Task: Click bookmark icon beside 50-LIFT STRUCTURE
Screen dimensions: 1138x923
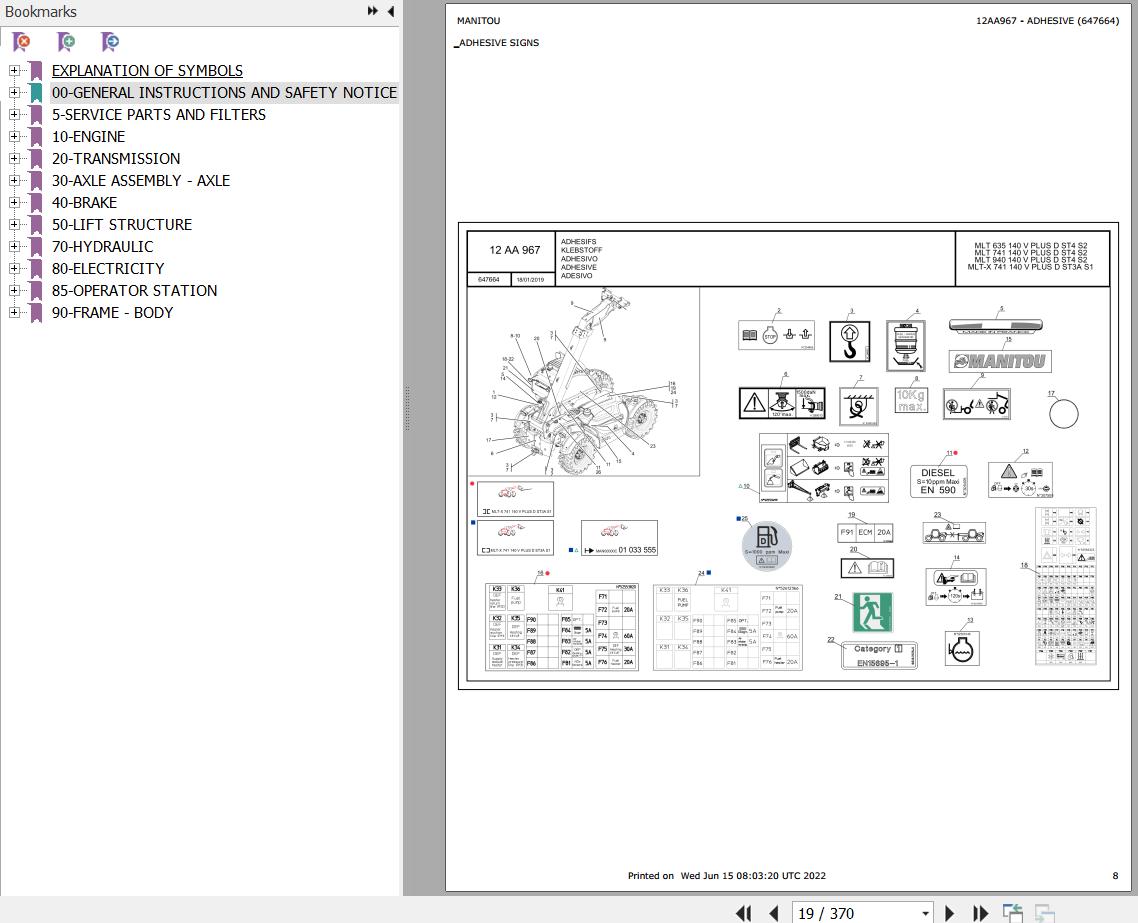Action: (x=36, y=225)
